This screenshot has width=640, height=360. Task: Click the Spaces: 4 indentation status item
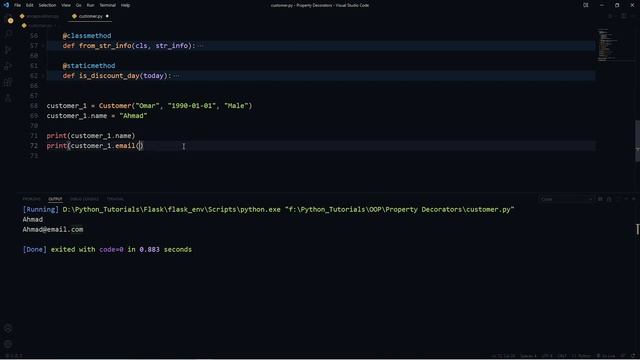click(x=528, y=356)
